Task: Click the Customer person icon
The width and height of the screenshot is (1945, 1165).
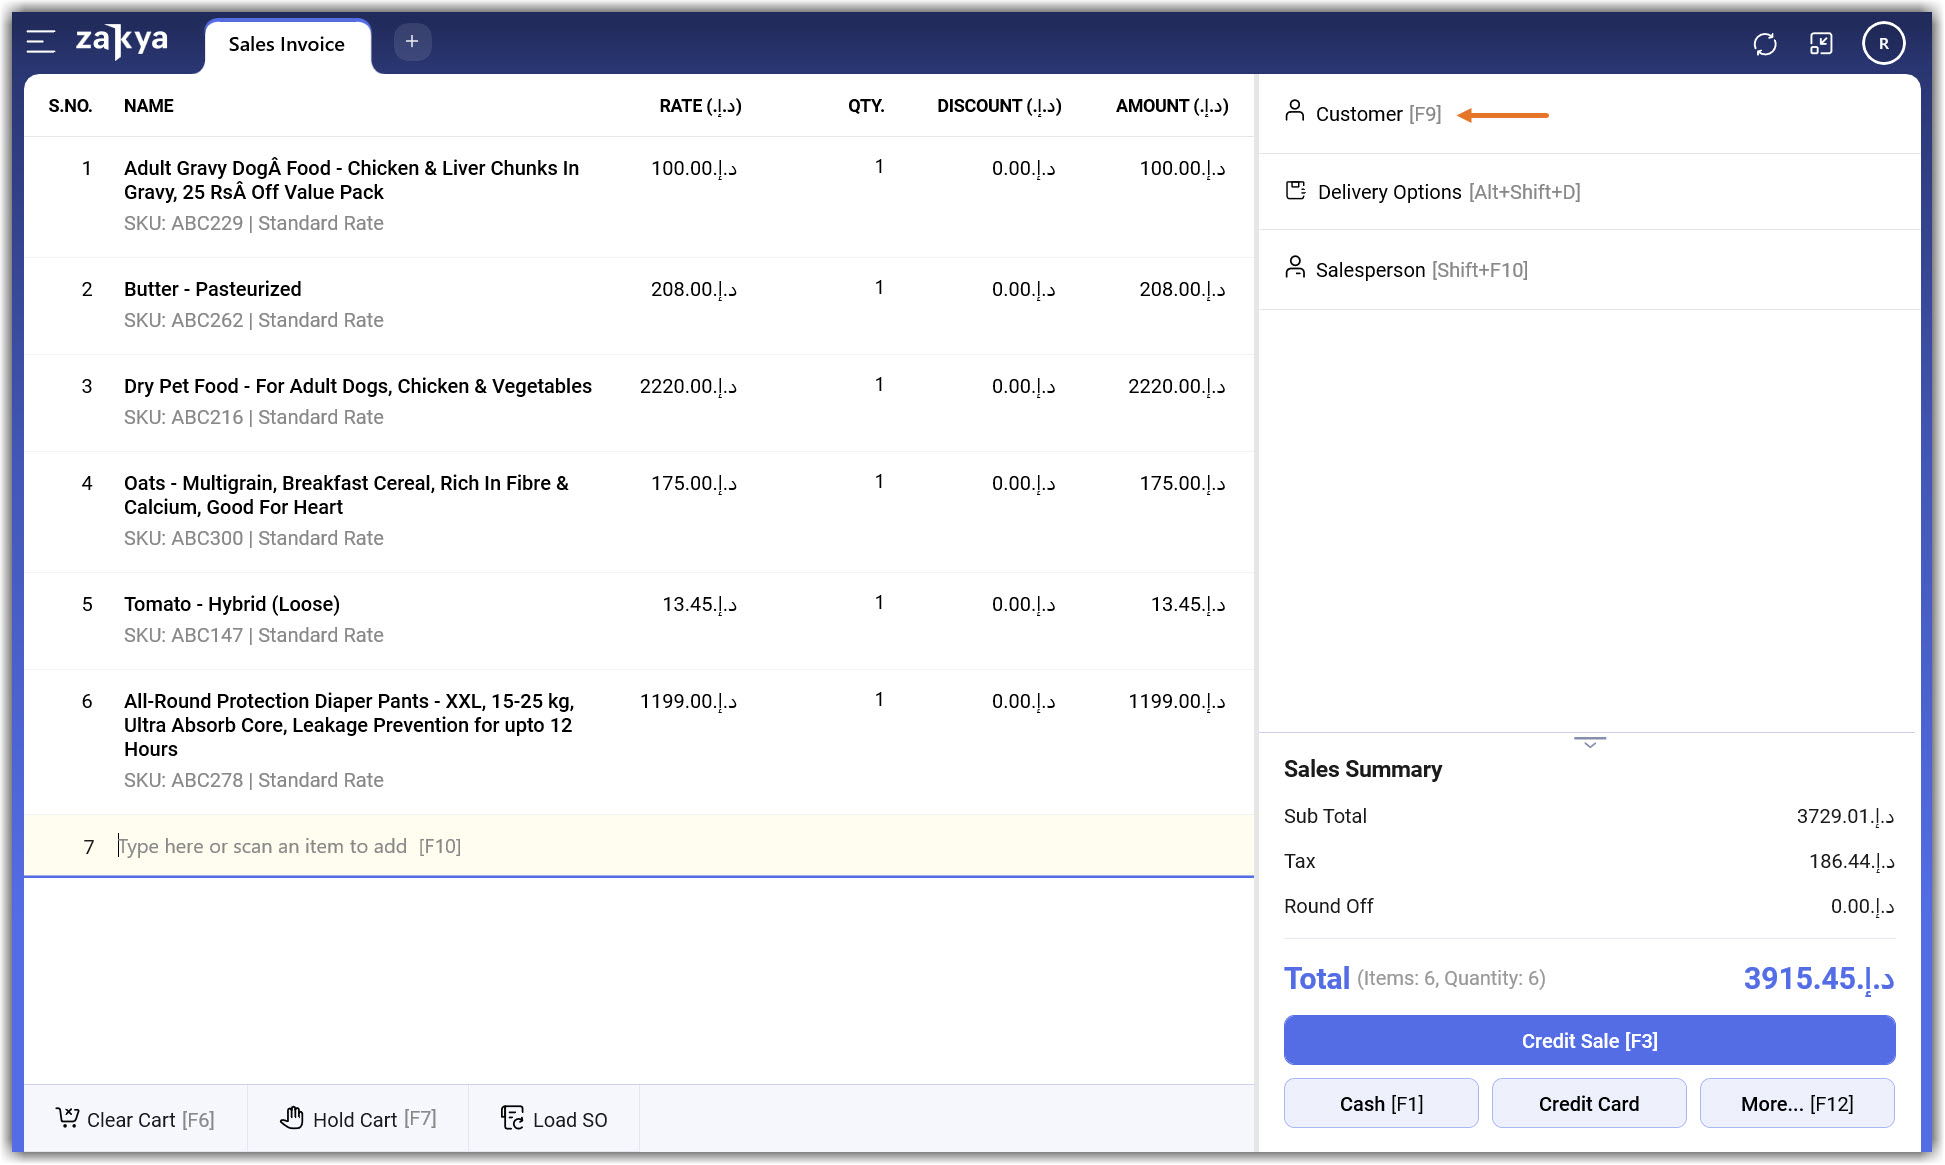Action: (1294, 112)
